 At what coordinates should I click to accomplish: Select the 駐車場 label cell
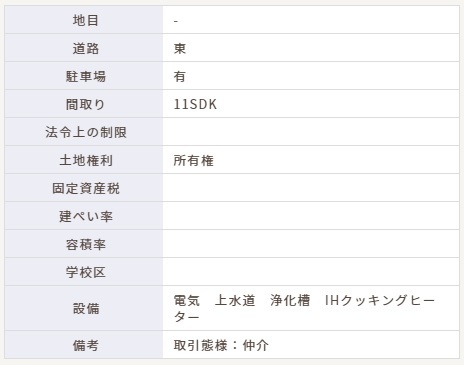click(x=84, y=76)
